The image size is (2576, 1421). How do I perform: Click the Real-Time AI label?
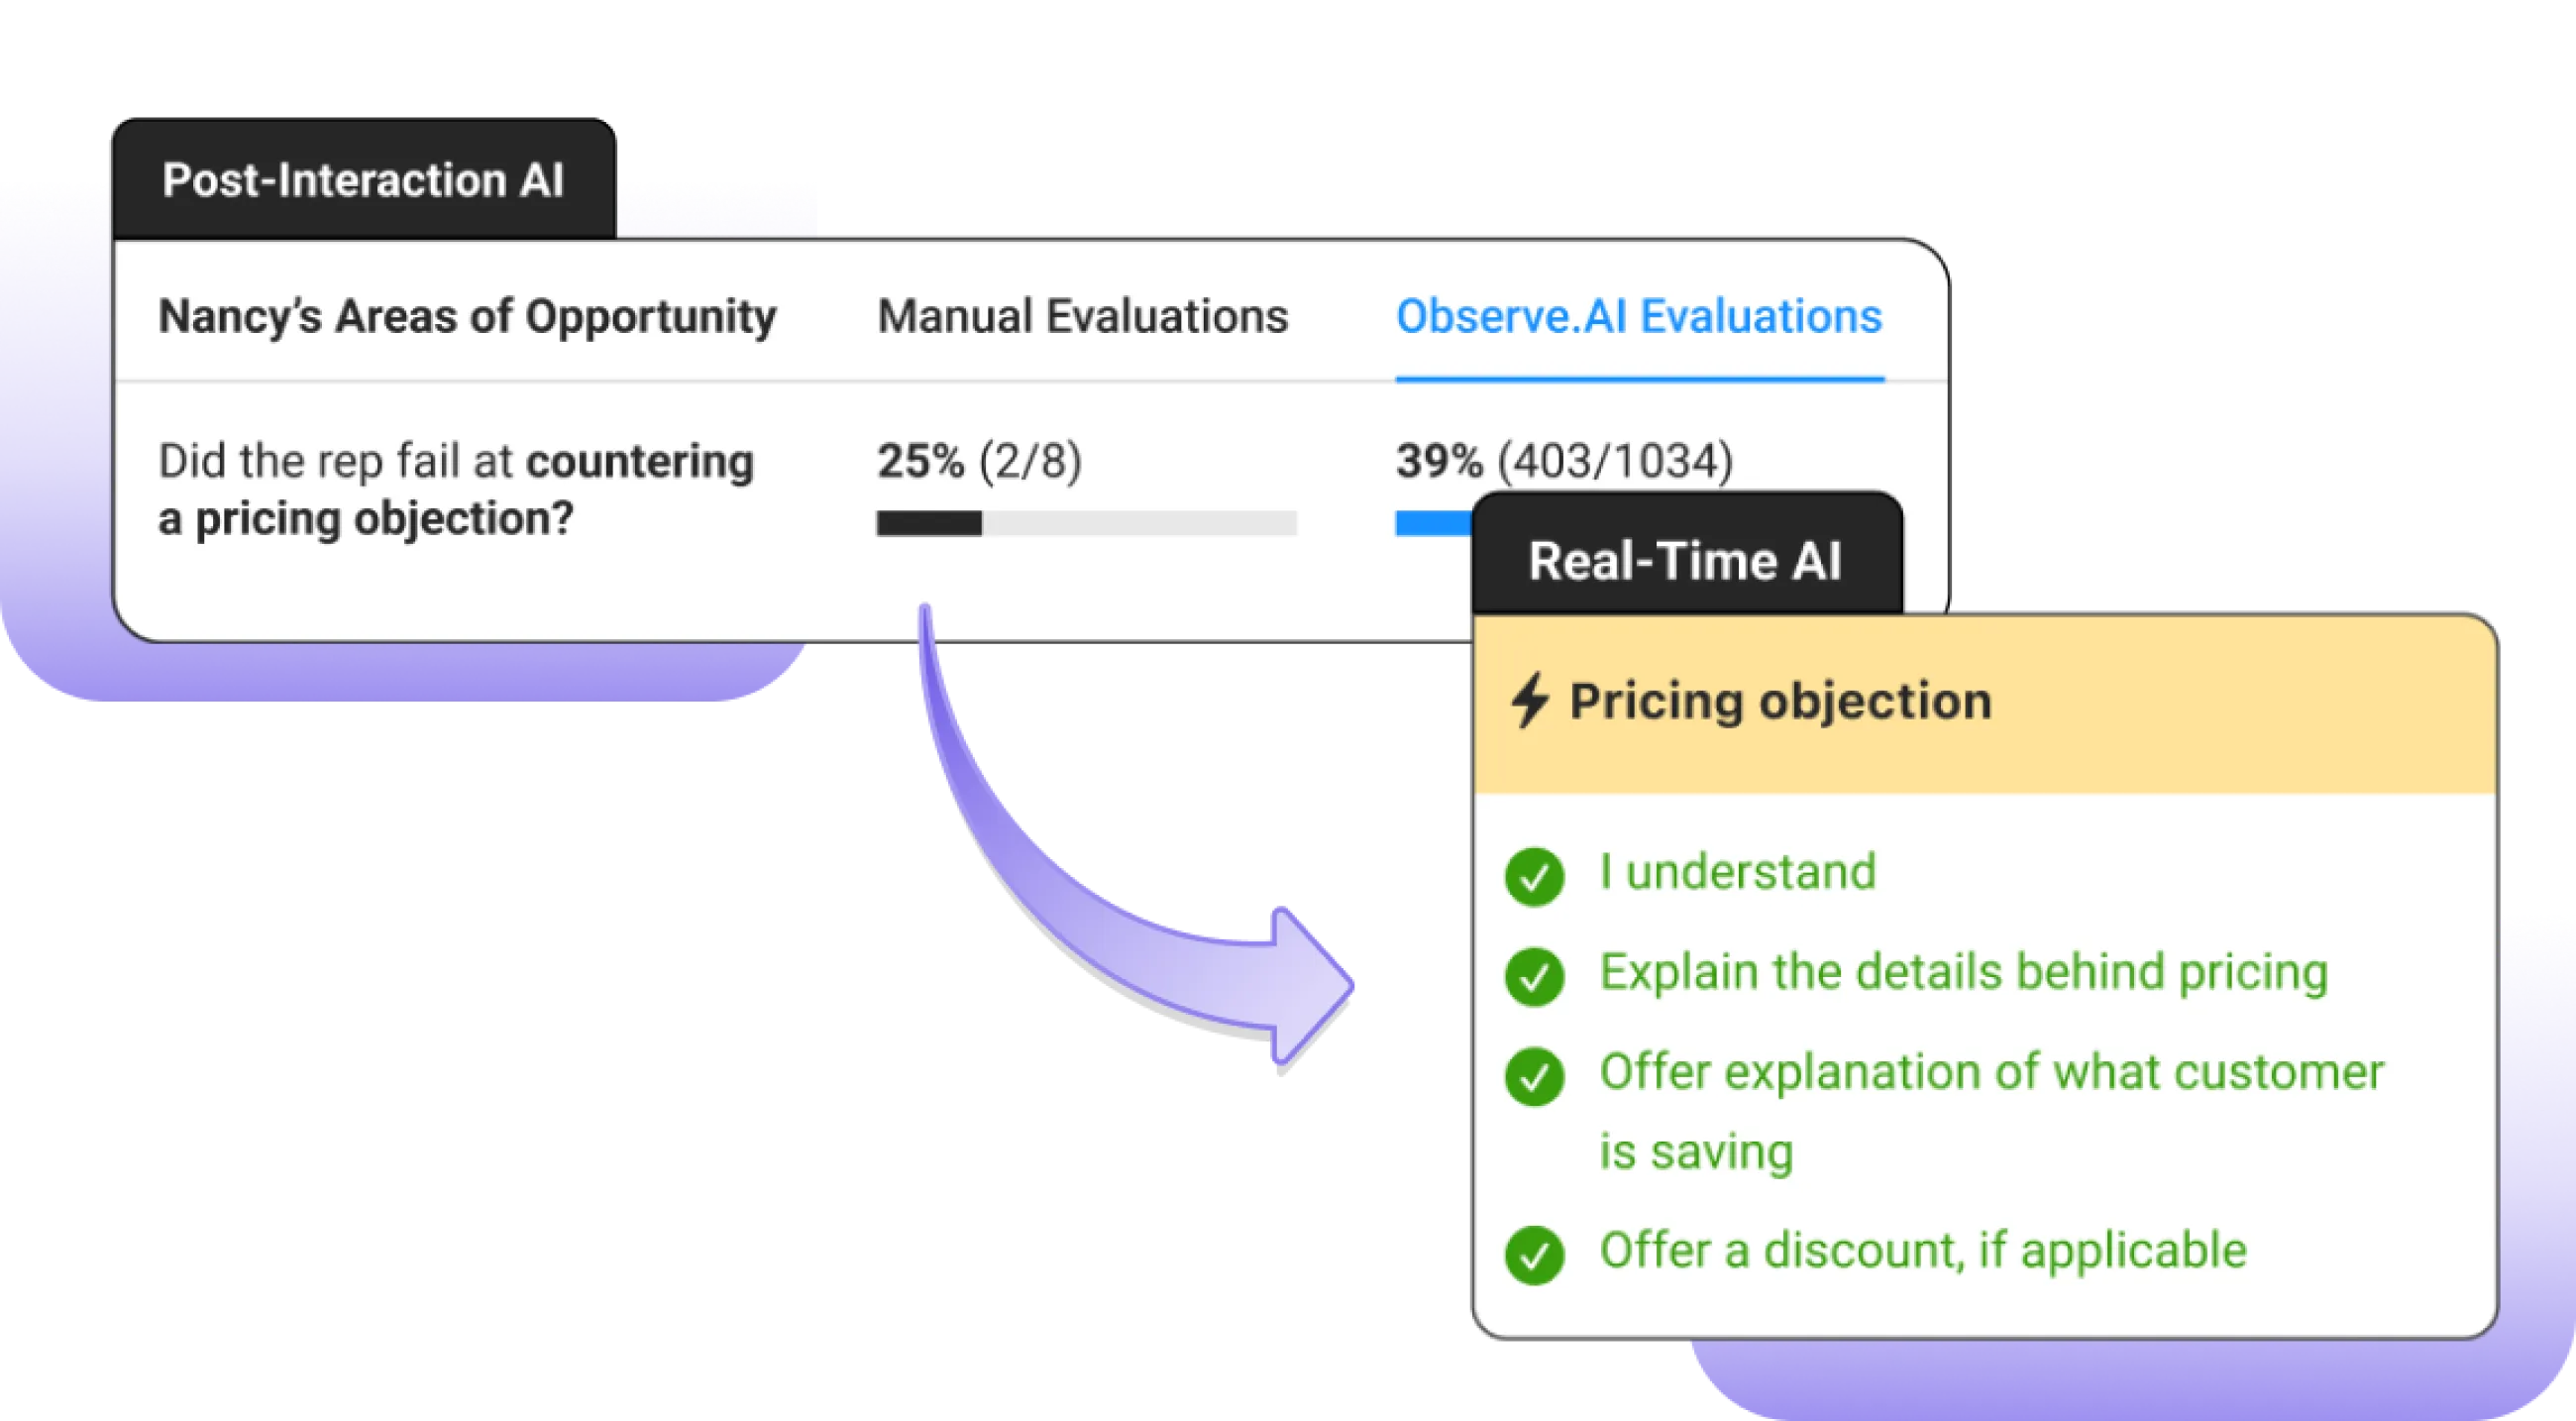pyautogui.click(x=1685, y=561)
